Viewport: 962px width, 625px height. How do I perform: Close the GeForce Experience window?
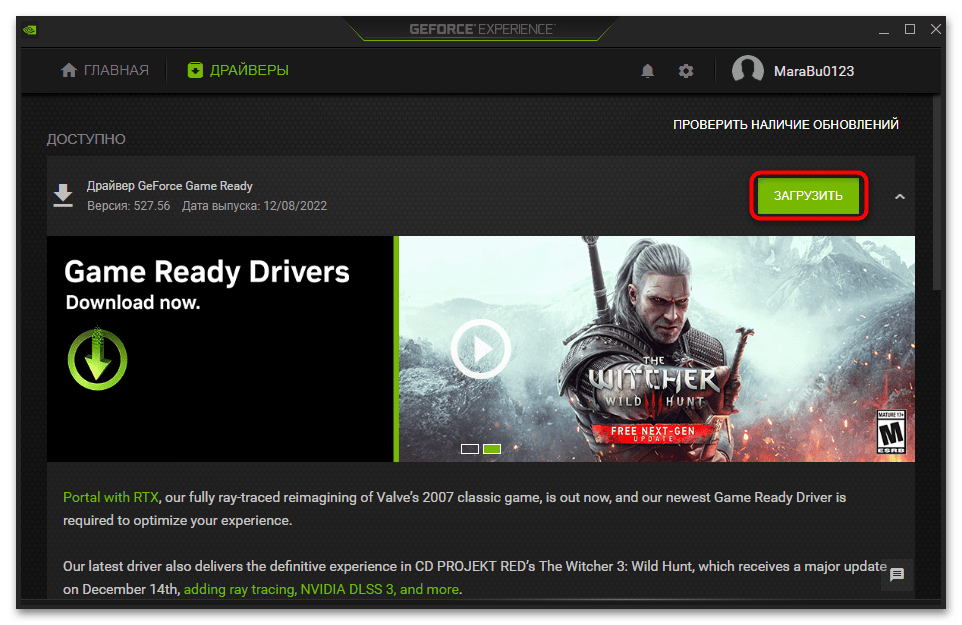pyautogui.click(x=936, y=29)
